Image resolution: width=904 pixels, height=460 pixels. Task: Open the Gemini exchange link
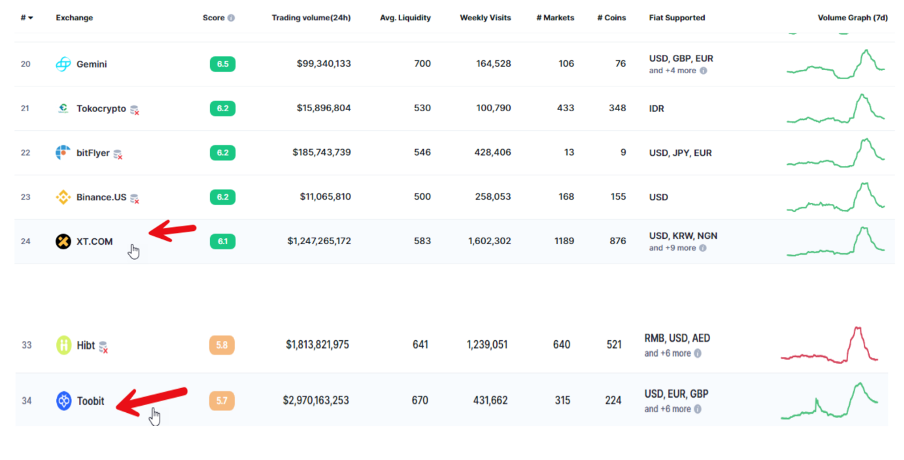[x=92, y=64]
